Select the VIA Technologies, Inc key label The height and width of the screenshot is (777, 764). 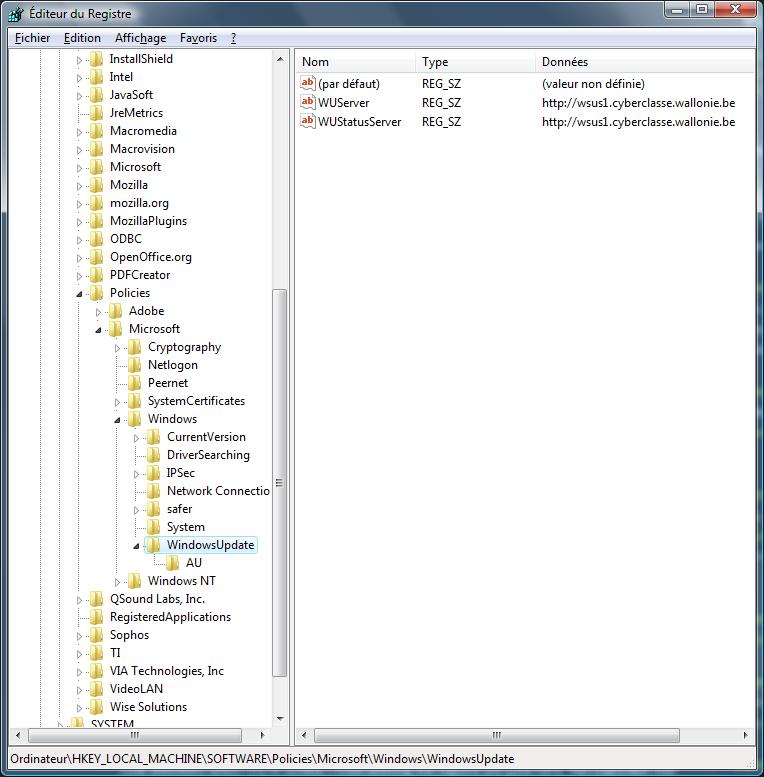[x=166, y=671]
